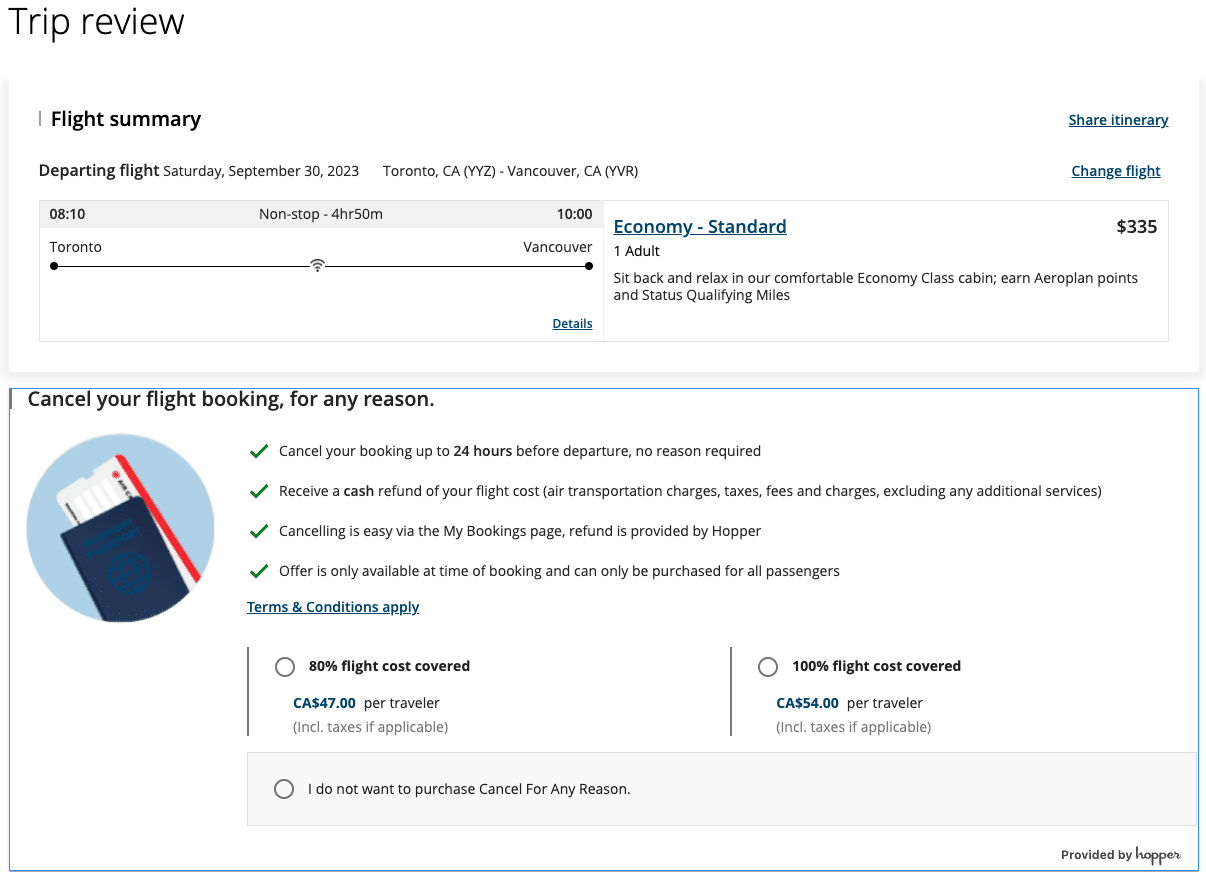Click Change flight link
Viewport: 1206px width, 872px height.
1115,171
